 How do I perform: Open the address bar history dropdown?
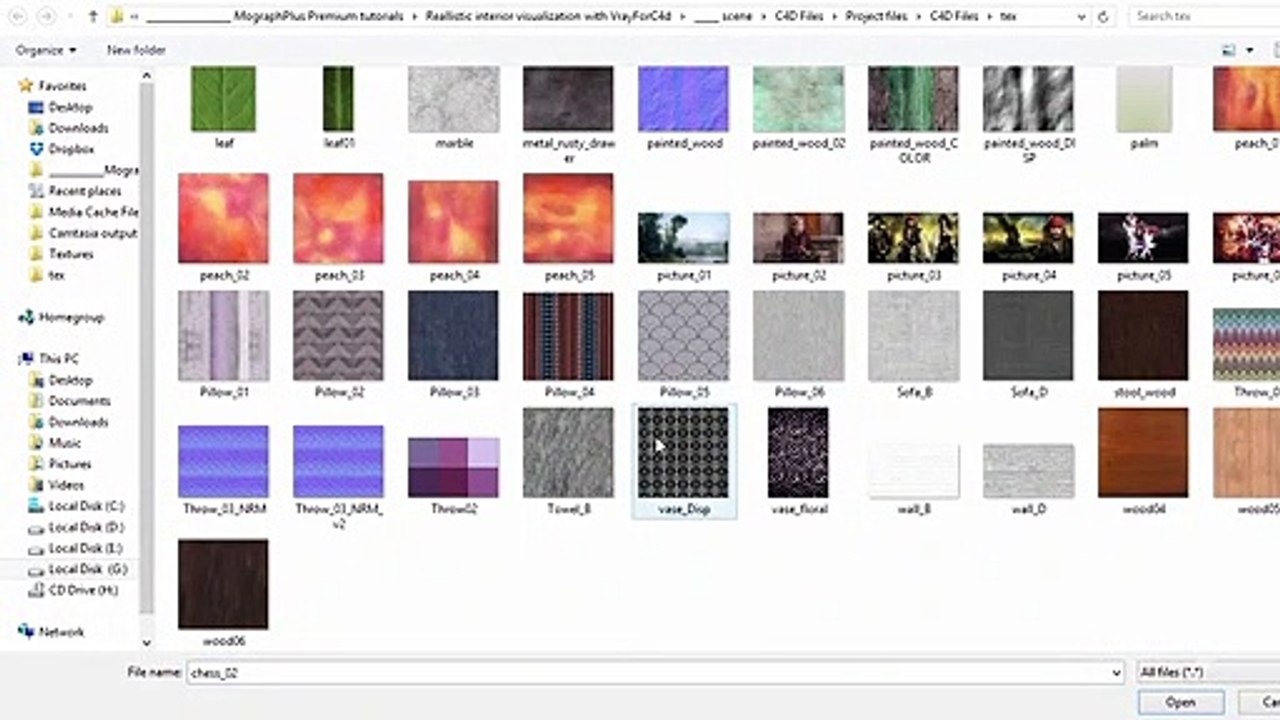(1082, 17)
